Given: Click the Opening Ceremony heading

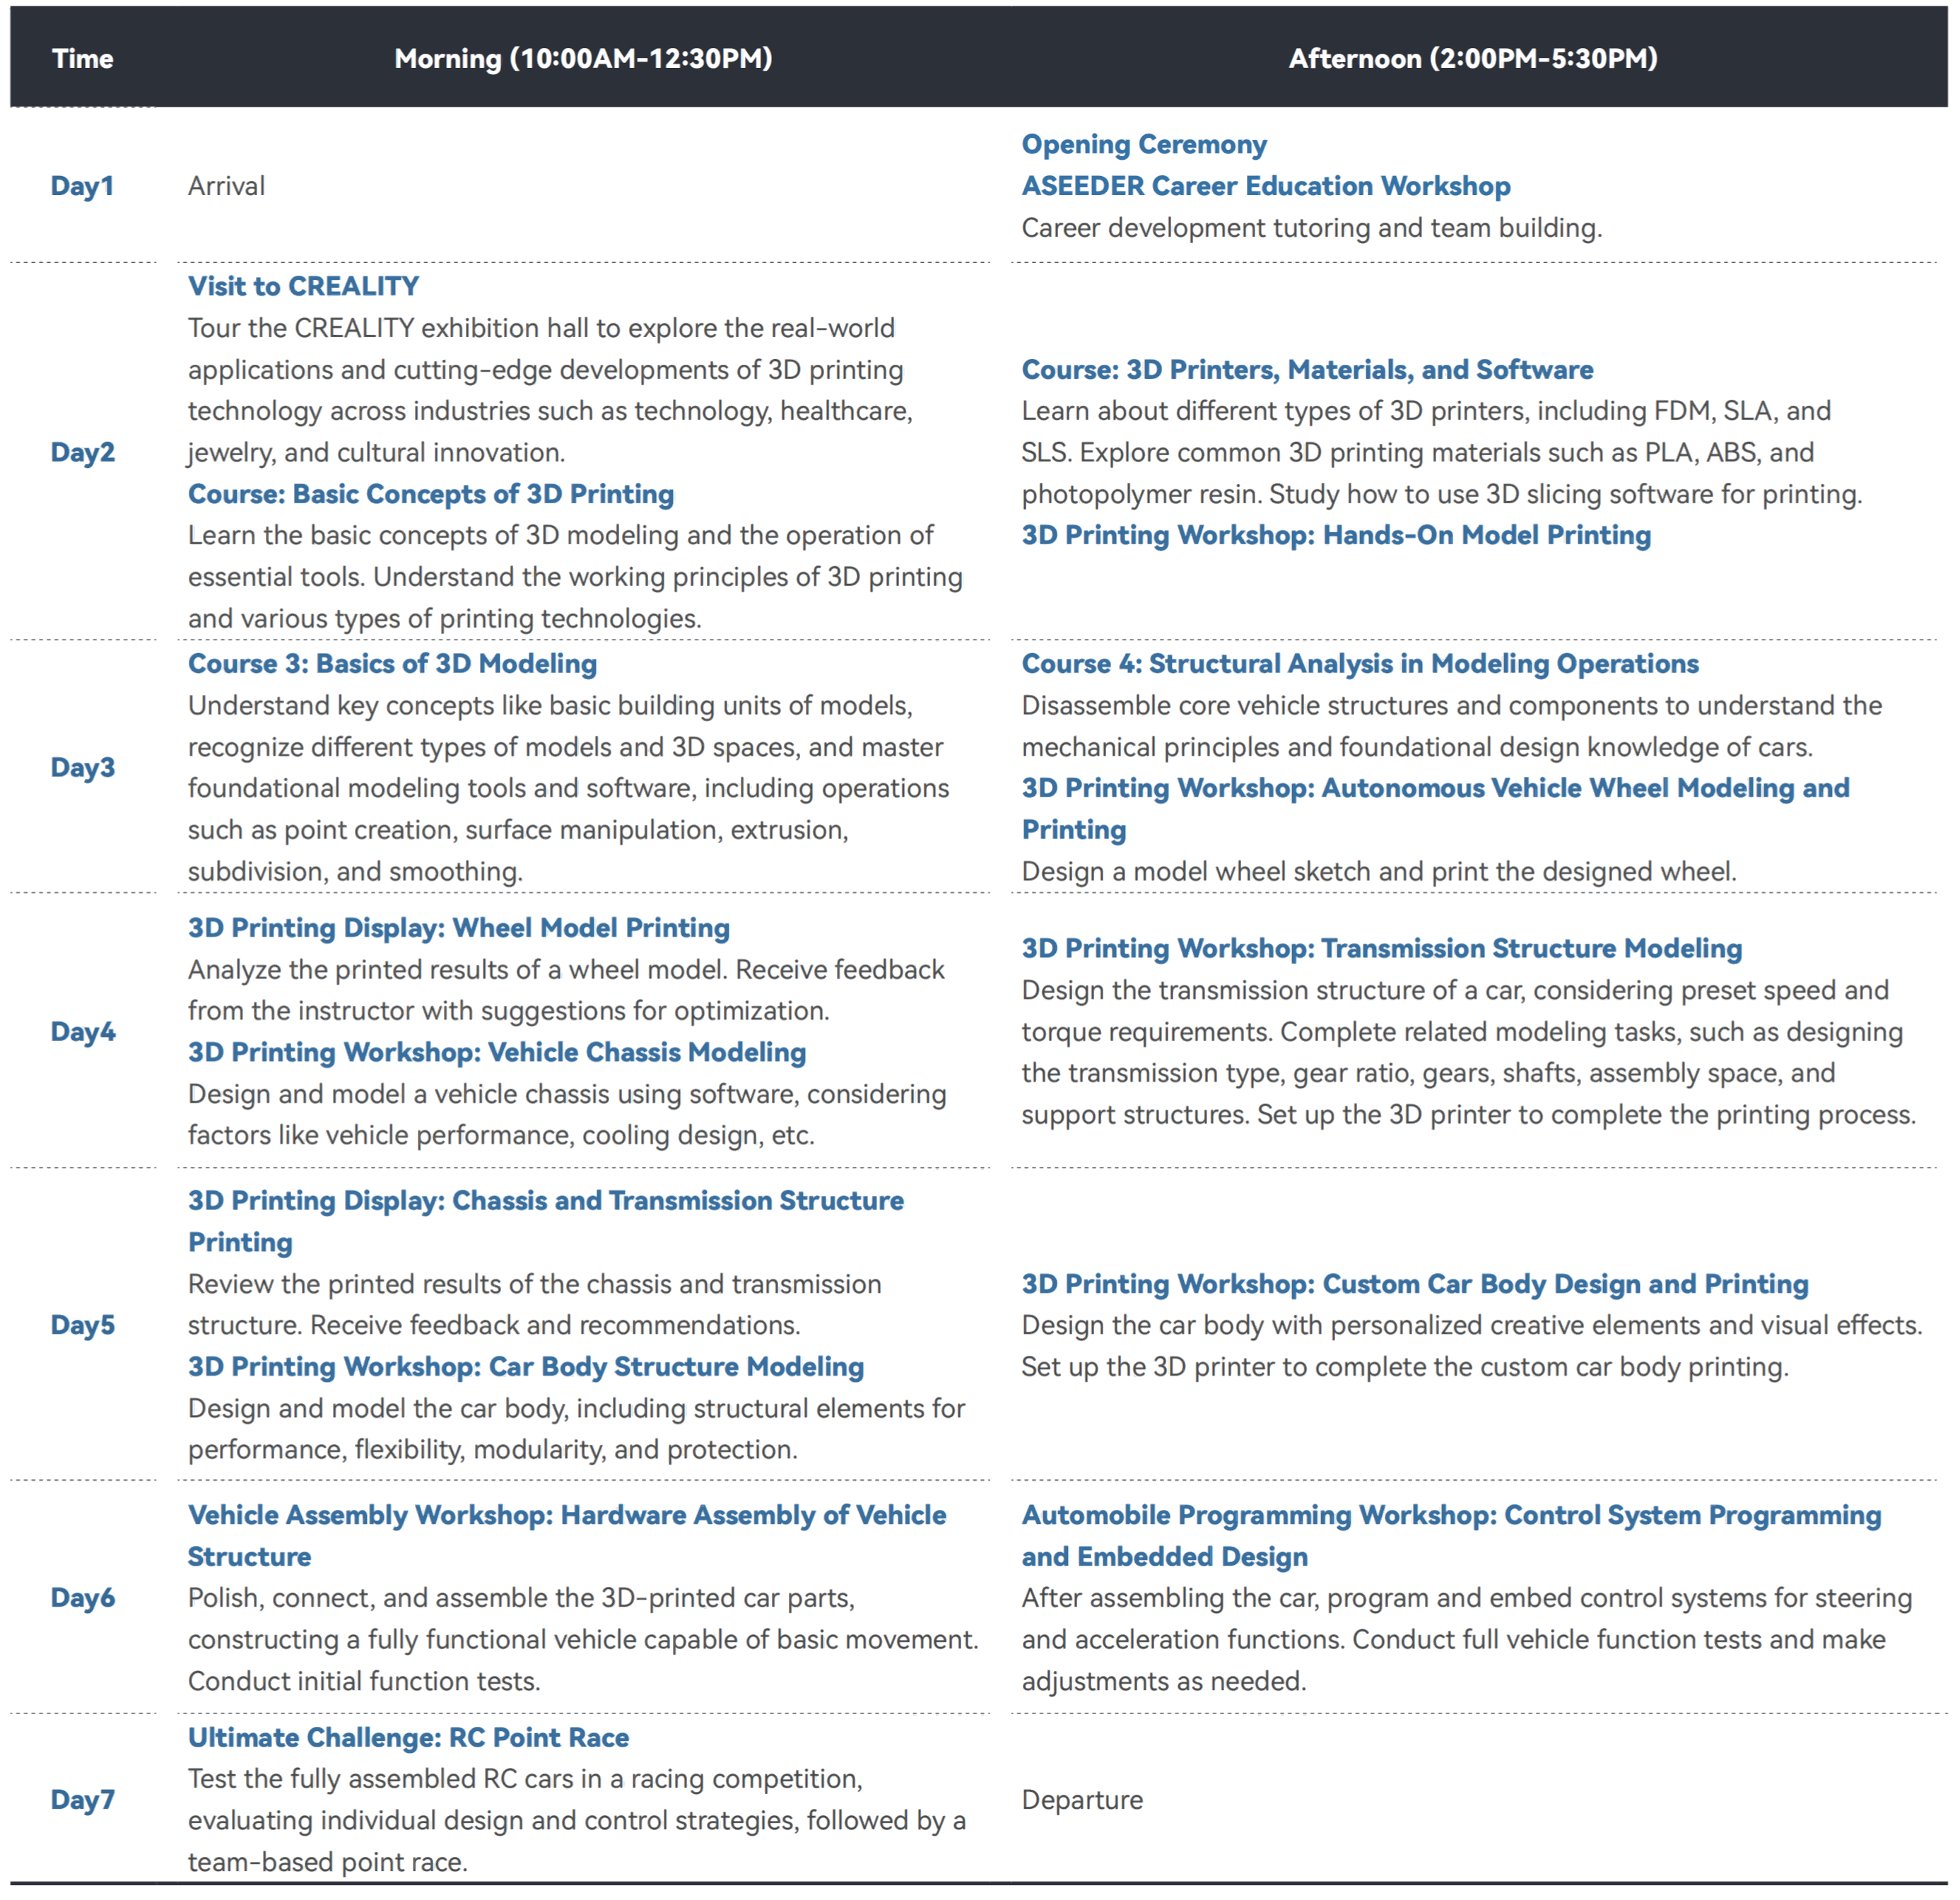Looking at the screenshot, I should click(1143, 144).
